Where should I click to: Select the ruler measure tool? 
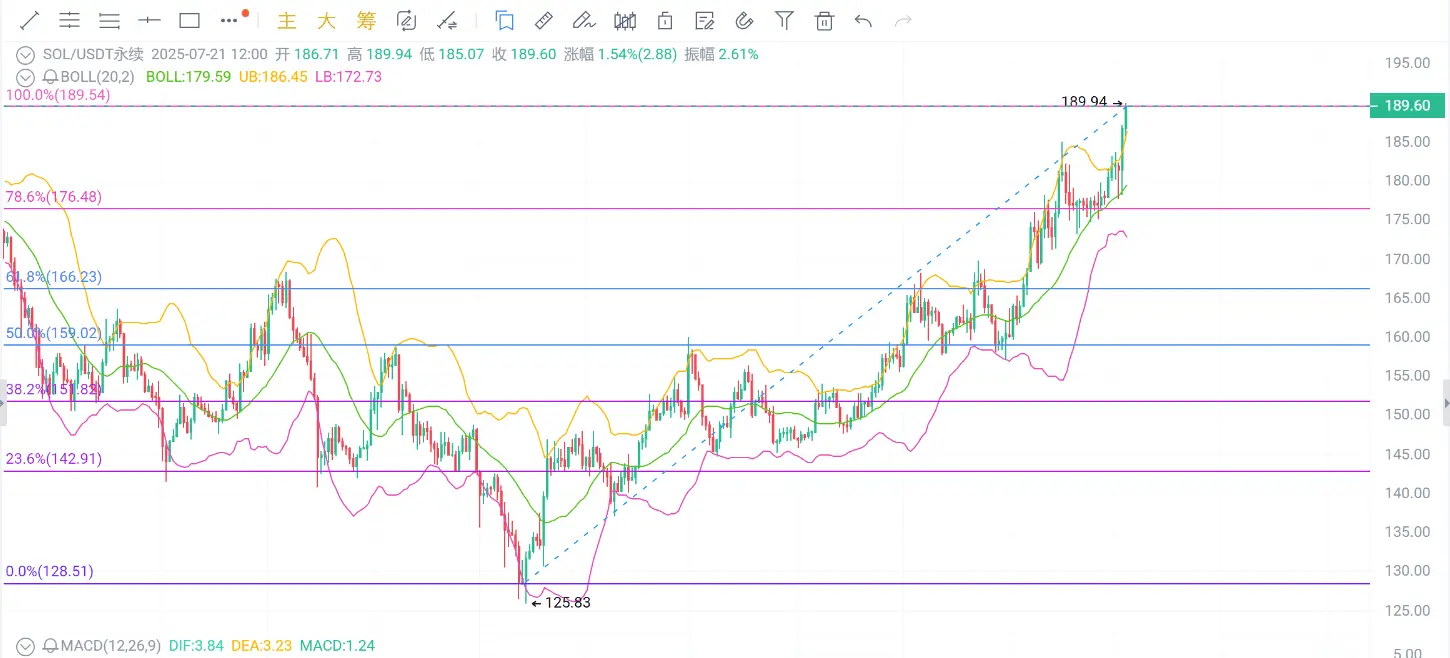click(544, 20)
